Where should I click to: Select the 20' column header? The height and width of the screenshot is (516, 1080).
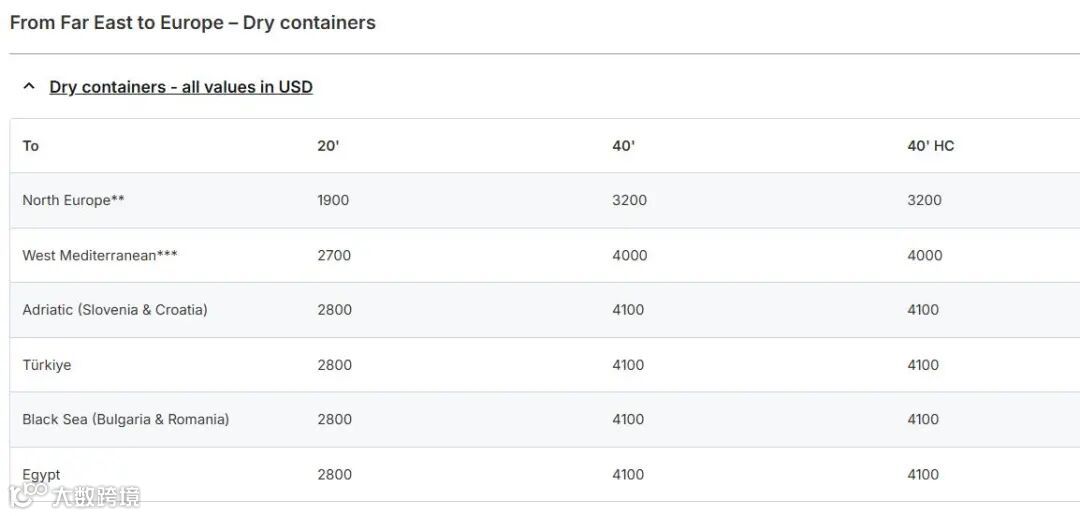329,146
